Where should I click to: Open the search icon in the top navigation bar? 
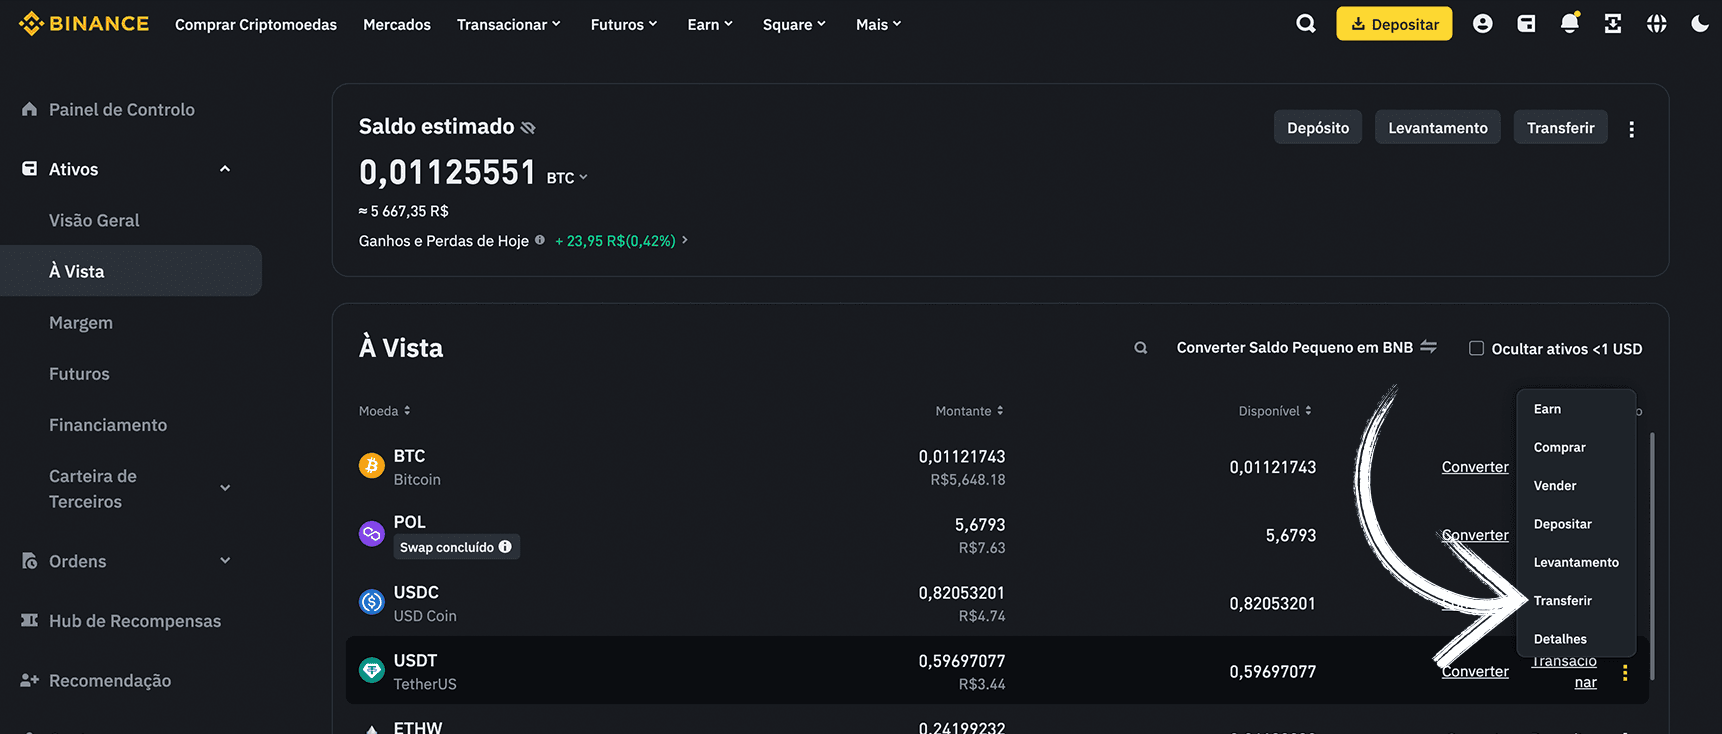1306,24
